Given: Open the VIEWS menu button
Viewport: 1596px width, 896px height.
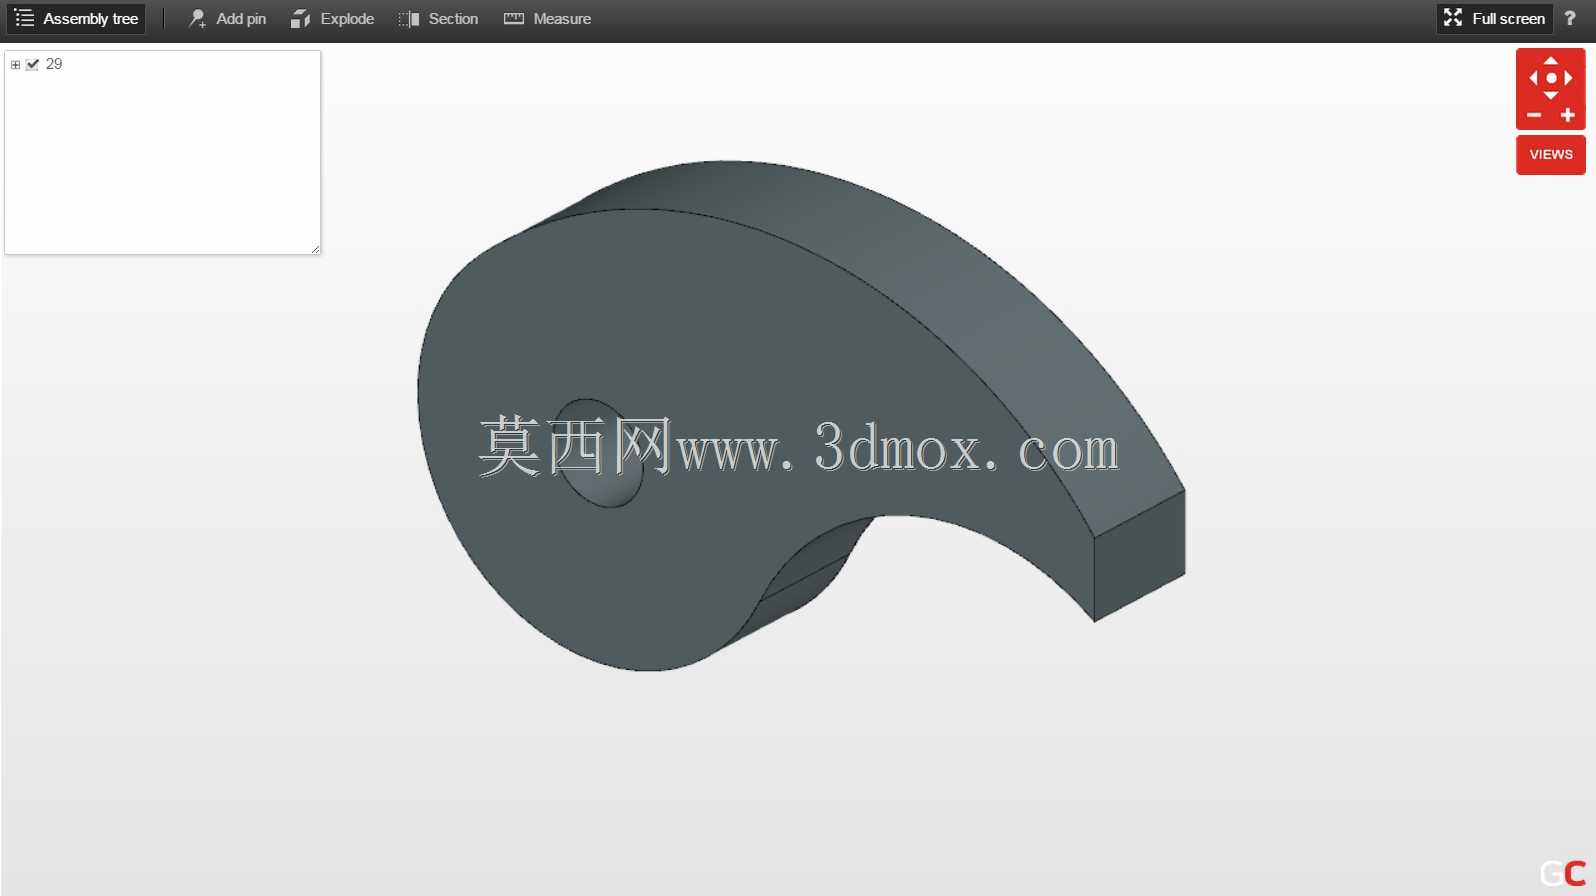Looking at the screenshot, I should 1551,155.
